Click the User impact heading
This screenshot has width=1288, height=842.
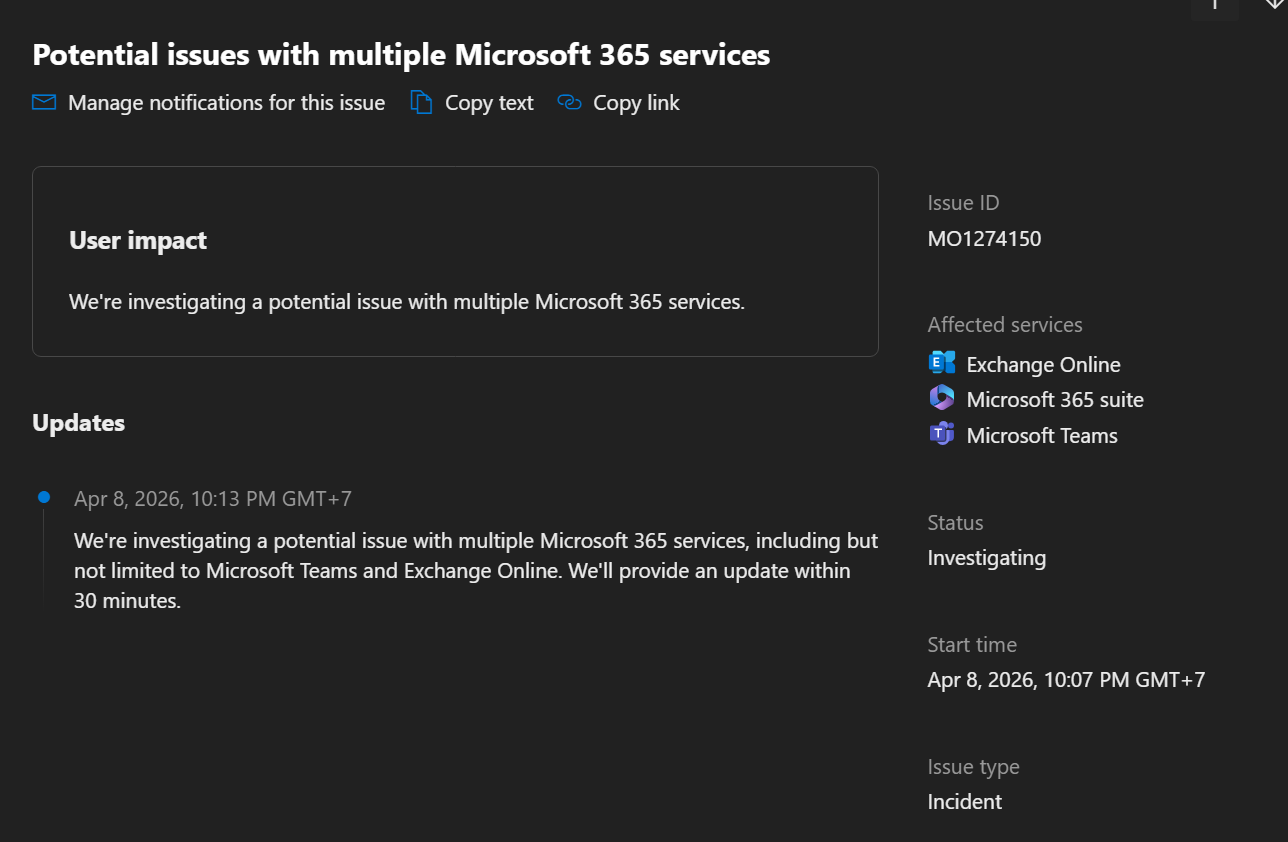click(x=138, y=240)
